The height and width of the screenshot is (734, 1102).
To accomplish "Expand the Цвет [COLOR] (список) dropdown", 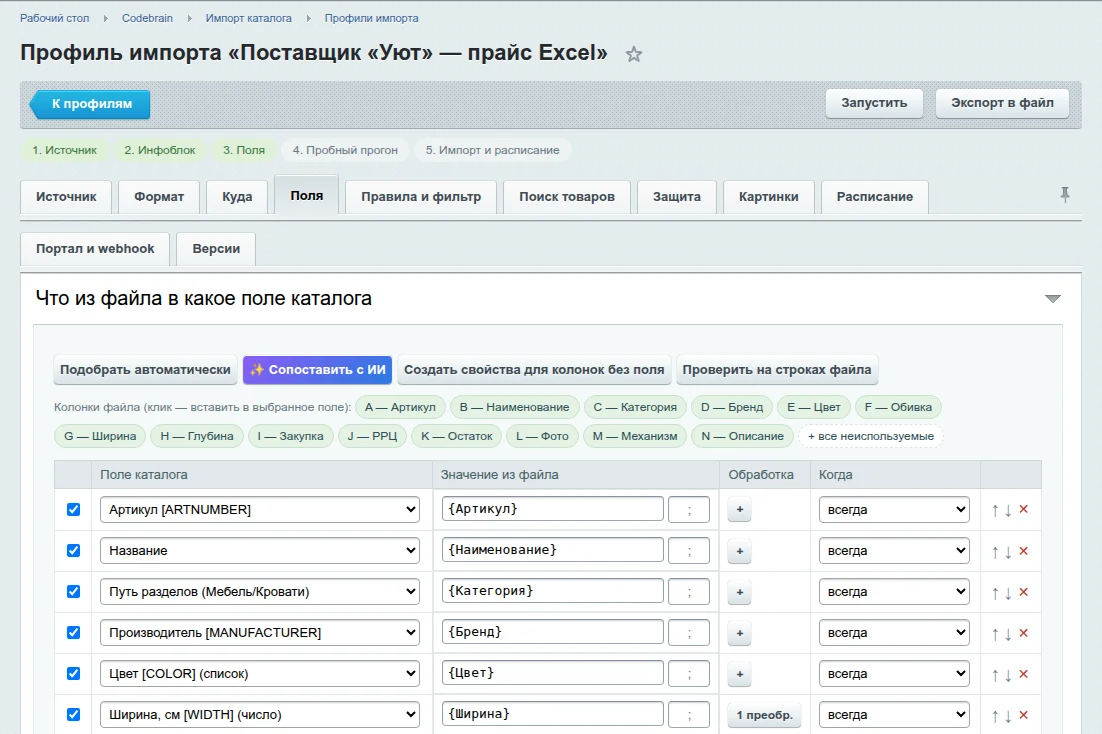I will [x=260, y=674].
